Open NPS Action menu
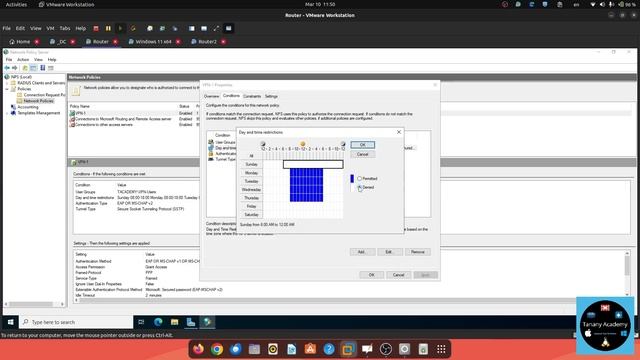This screenshot has width=640, height=360. click(23, 60)
